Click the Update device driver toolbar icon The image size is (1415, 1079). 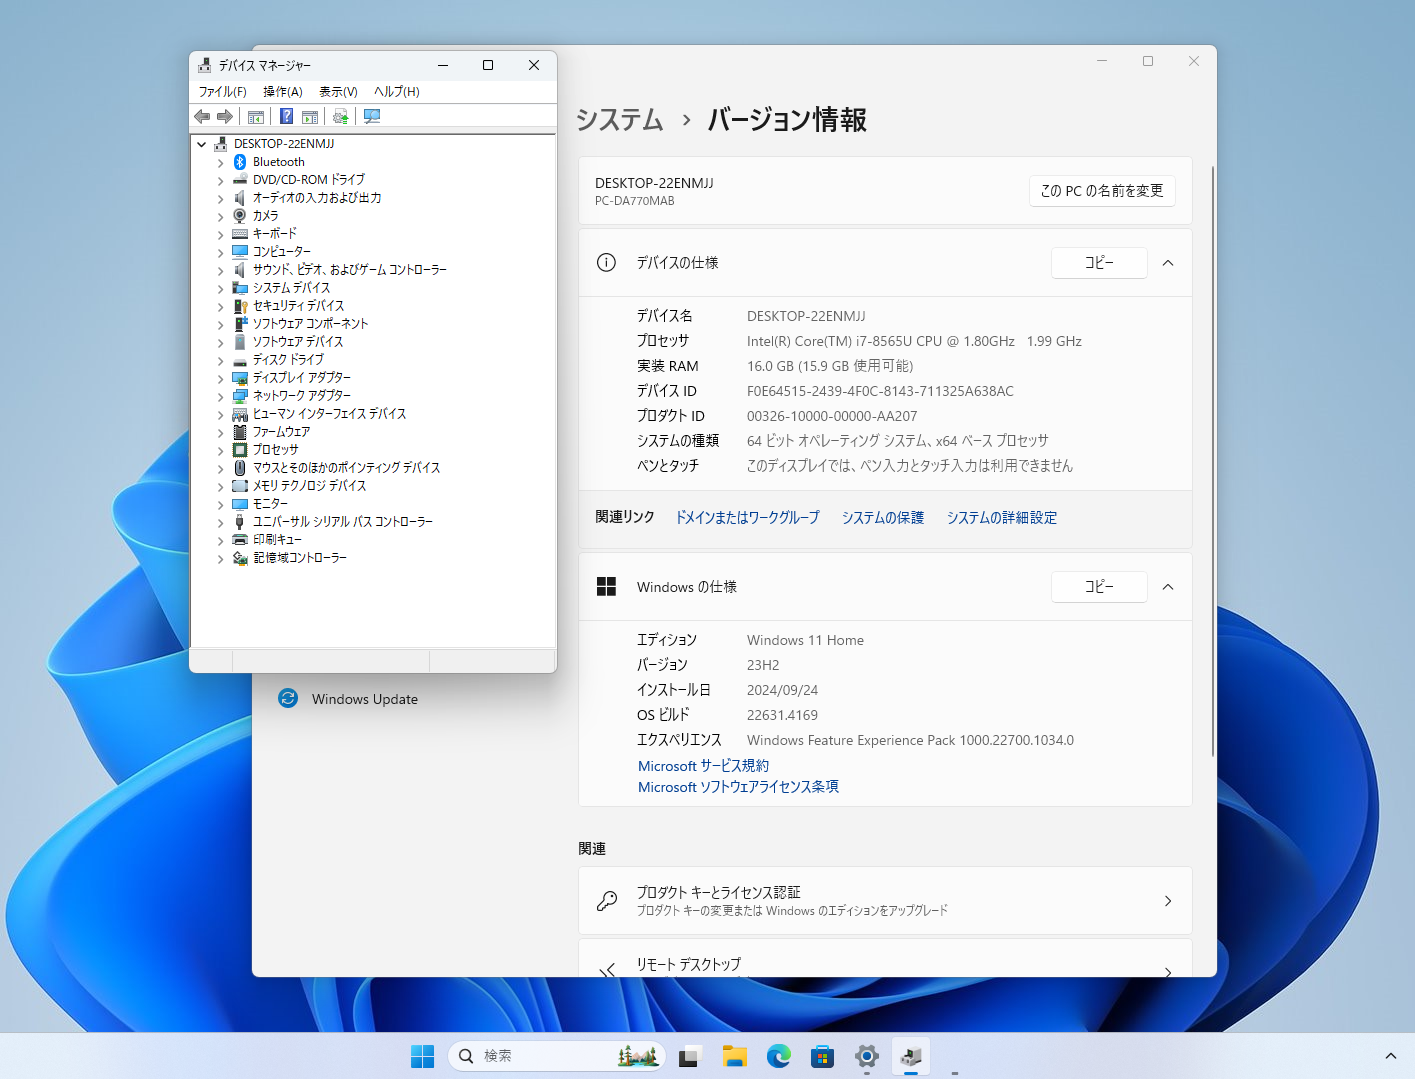(x=341, y=117)
